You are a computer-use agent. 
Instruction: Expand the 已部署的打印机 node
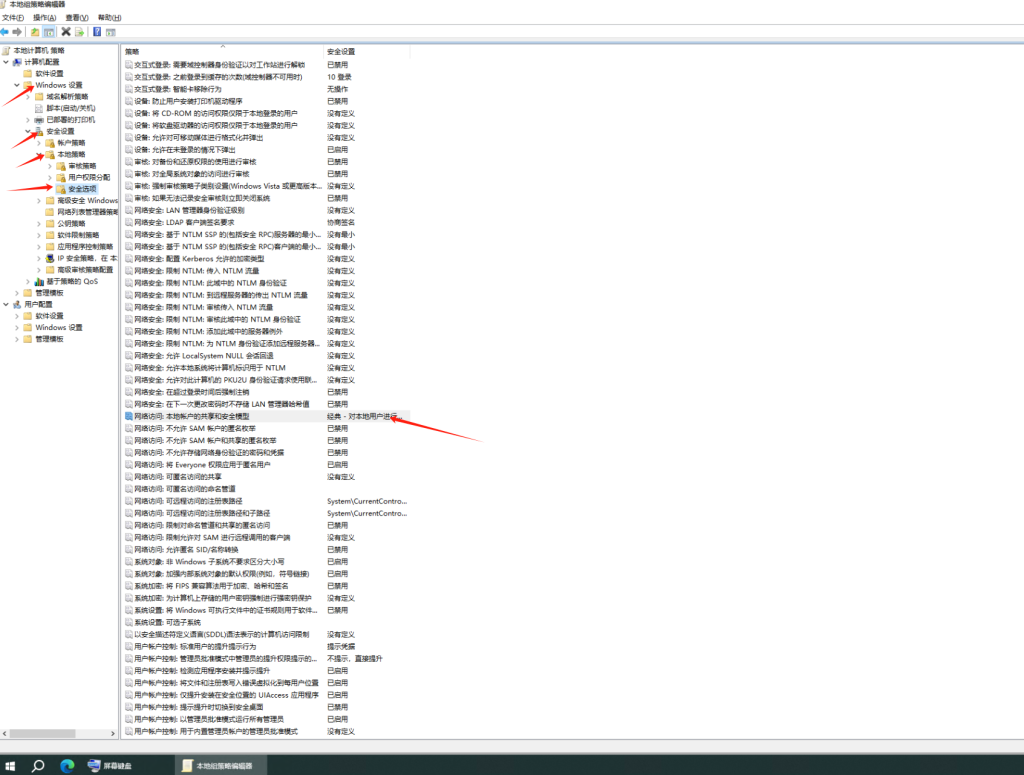click(28, 119)
